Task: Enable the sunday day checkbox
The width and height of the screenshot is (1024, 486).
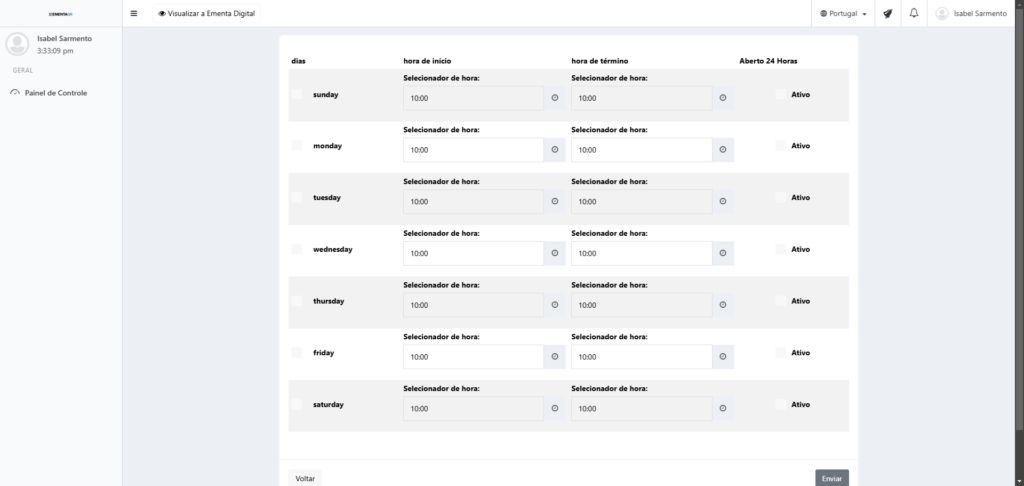Action: click(x=296, y=94)
